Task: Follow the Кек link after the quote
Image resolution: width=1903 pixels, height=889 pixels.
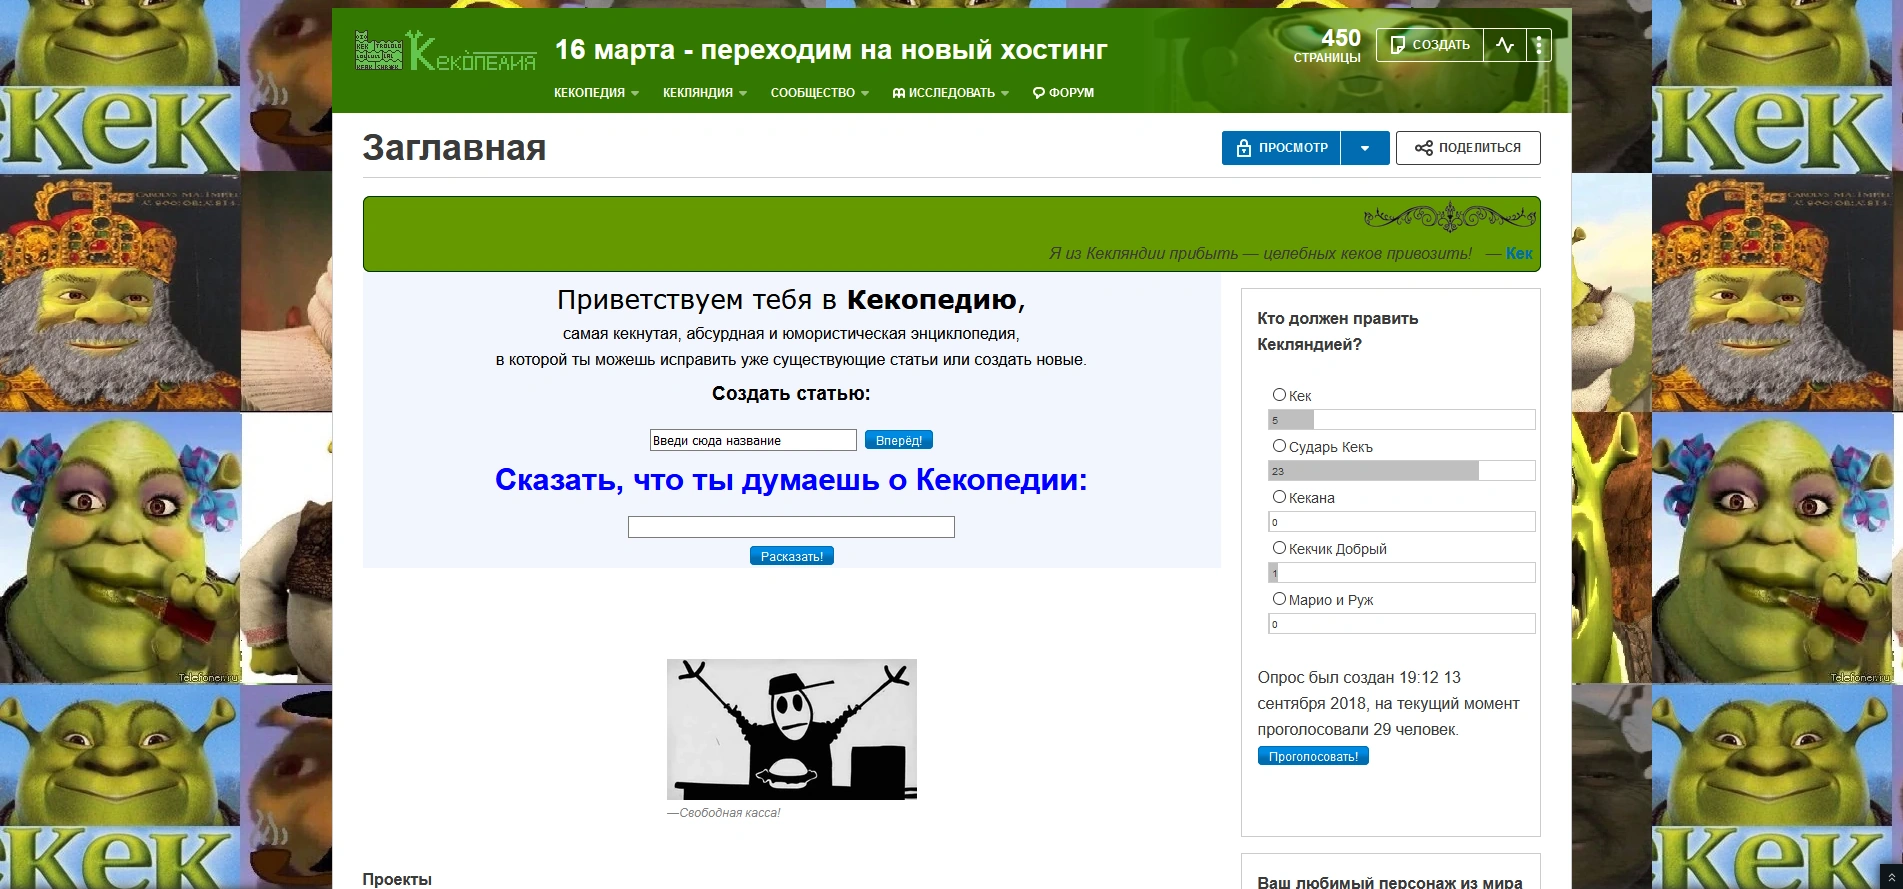Action: (x=1519, y=253)
